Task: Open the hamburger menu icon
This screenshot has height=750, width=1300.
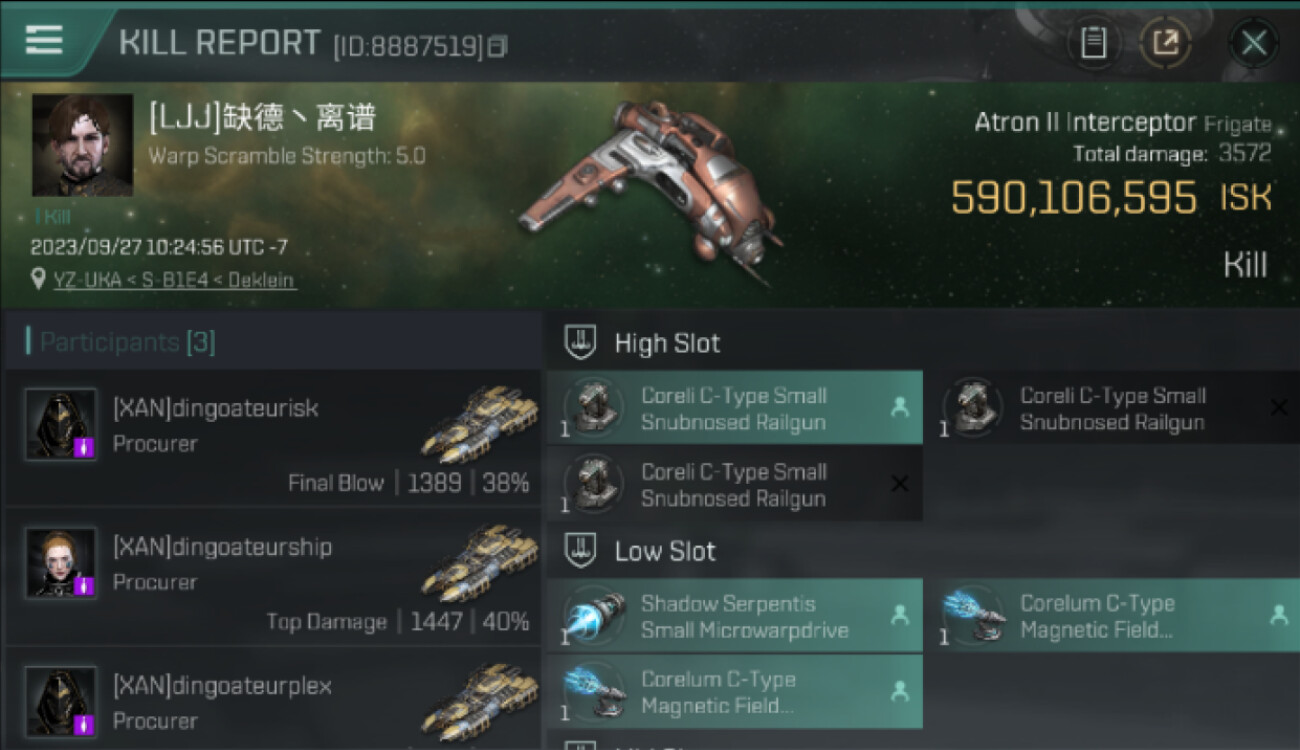Action: coord(44,40)
